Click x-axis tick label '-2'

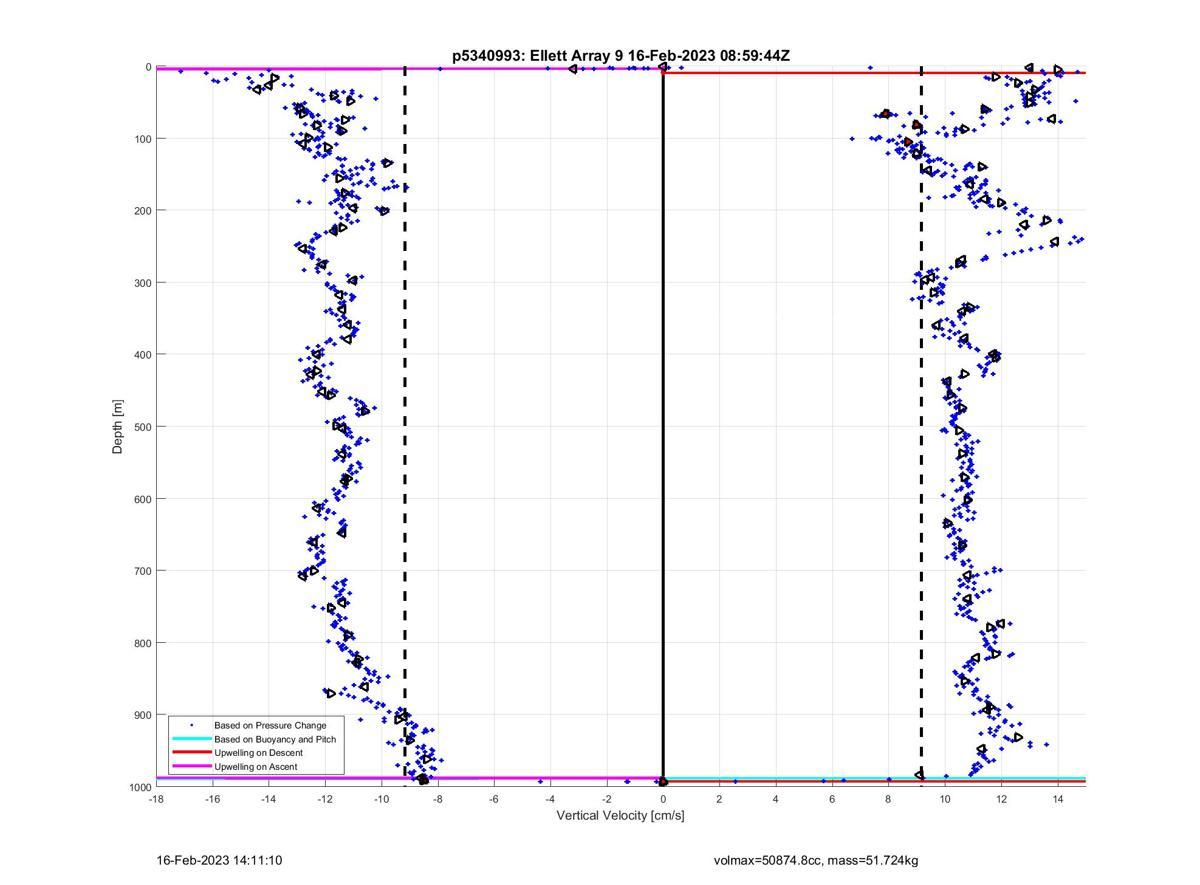pos(606,798)
